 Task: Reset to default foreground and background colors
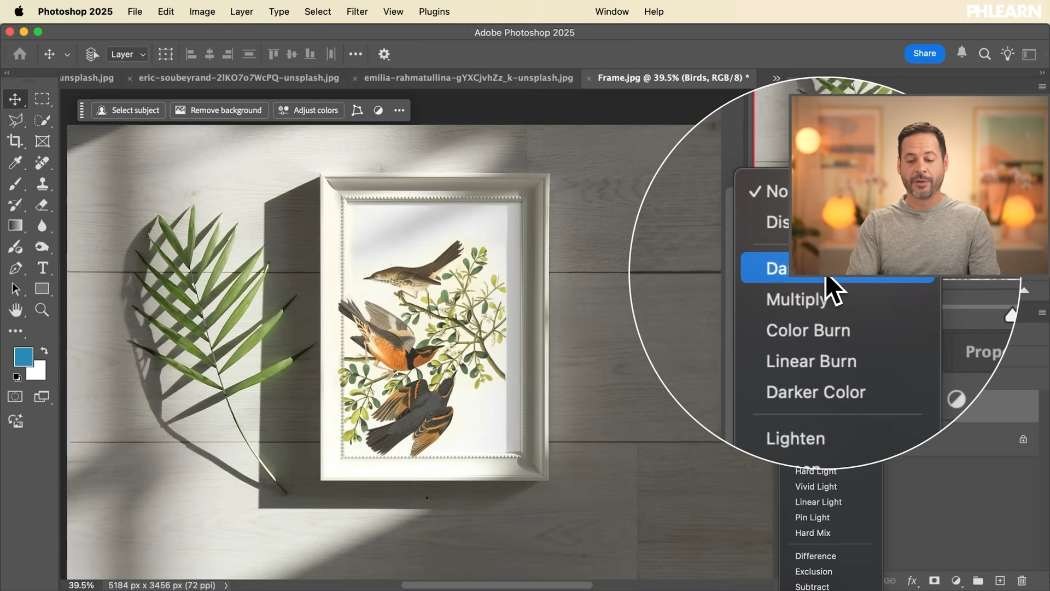click(16, 377)
